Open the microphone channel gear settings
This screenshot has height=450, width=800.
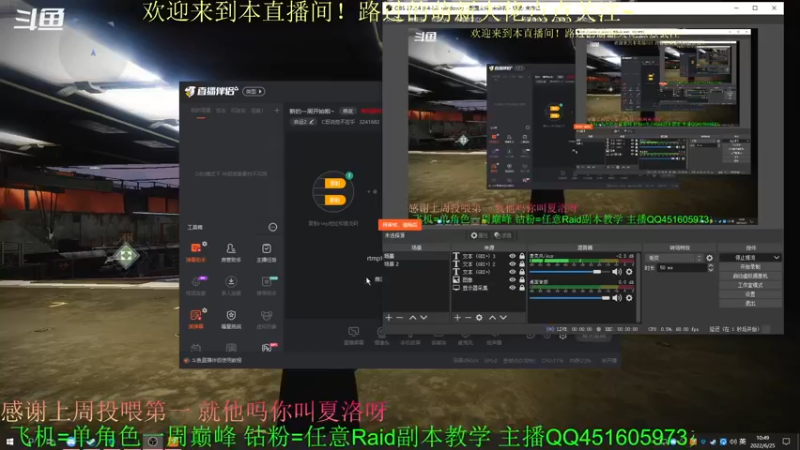click(629, 272)
